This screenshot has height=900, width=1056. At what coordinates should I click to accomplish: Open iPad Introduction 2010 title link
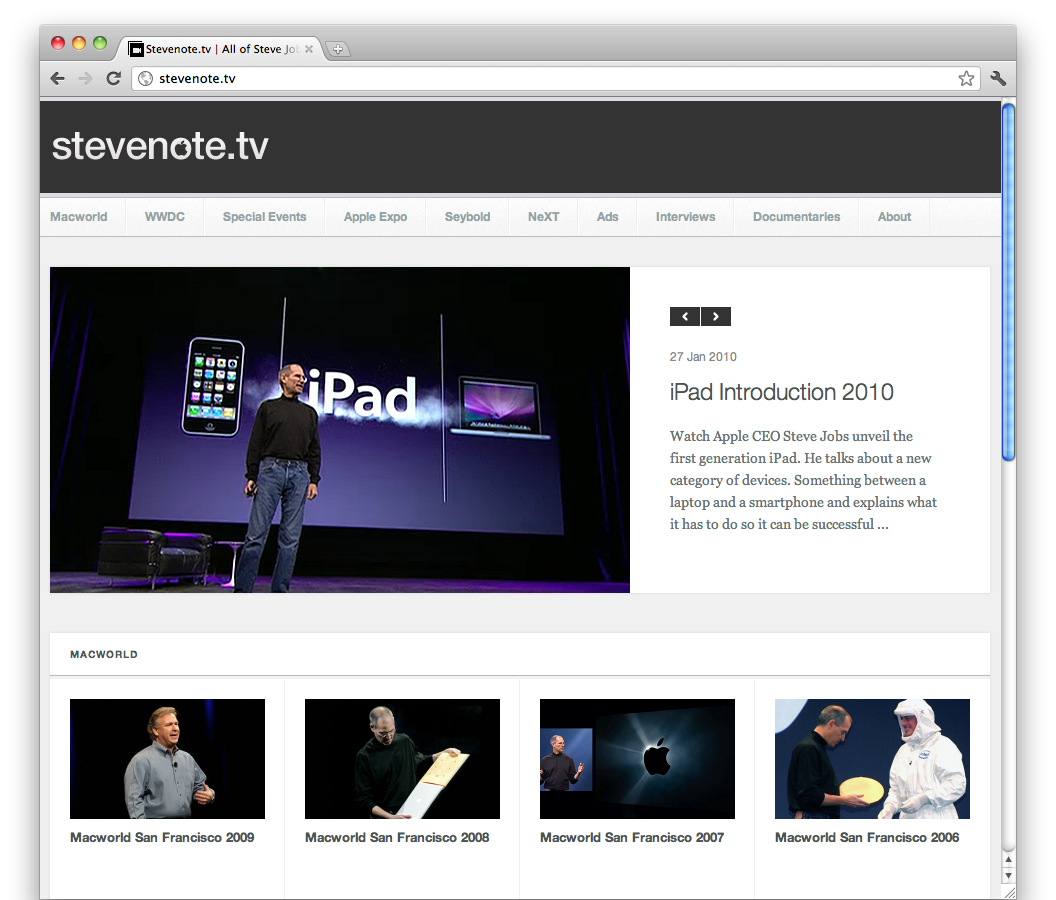click(781, 392)
